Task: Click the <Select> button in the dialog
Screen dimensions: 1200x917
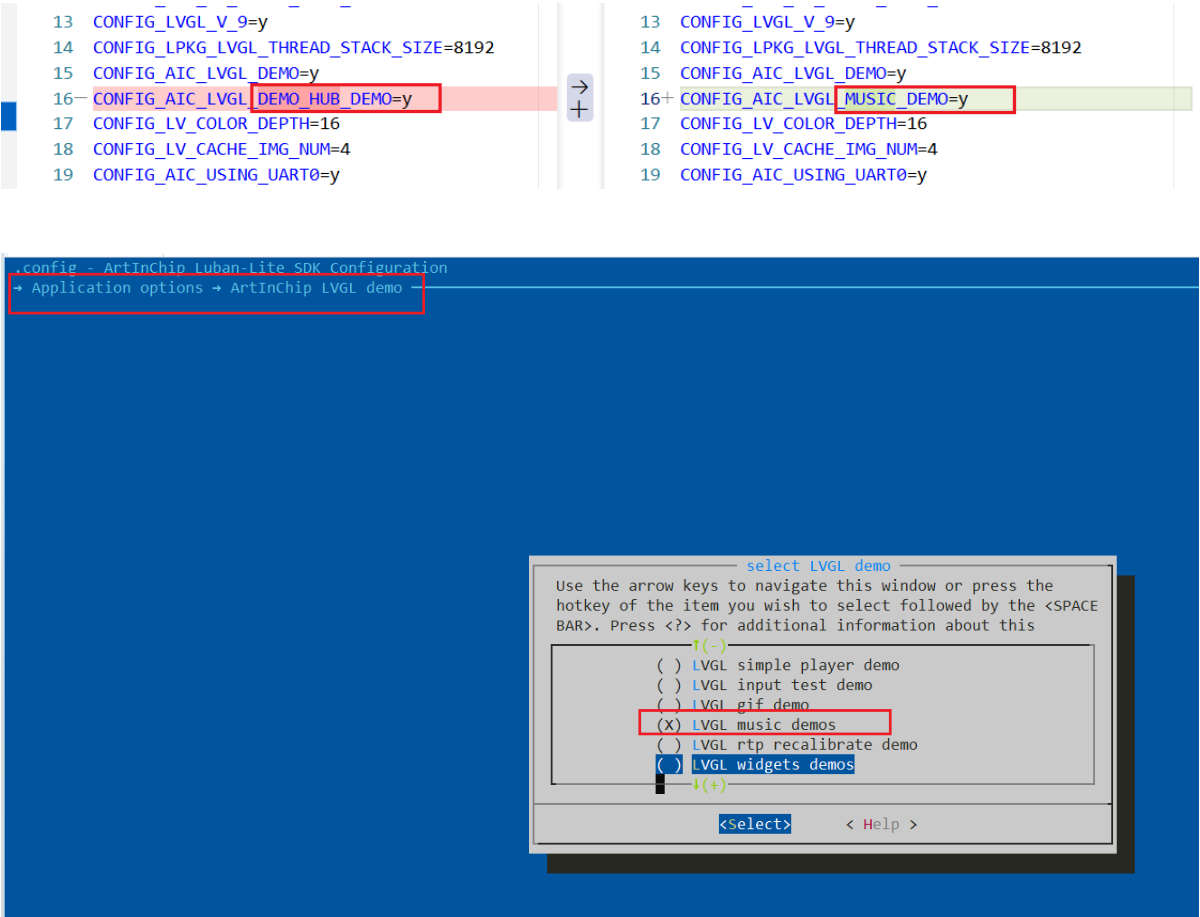Action: click(x=755, y=824)
